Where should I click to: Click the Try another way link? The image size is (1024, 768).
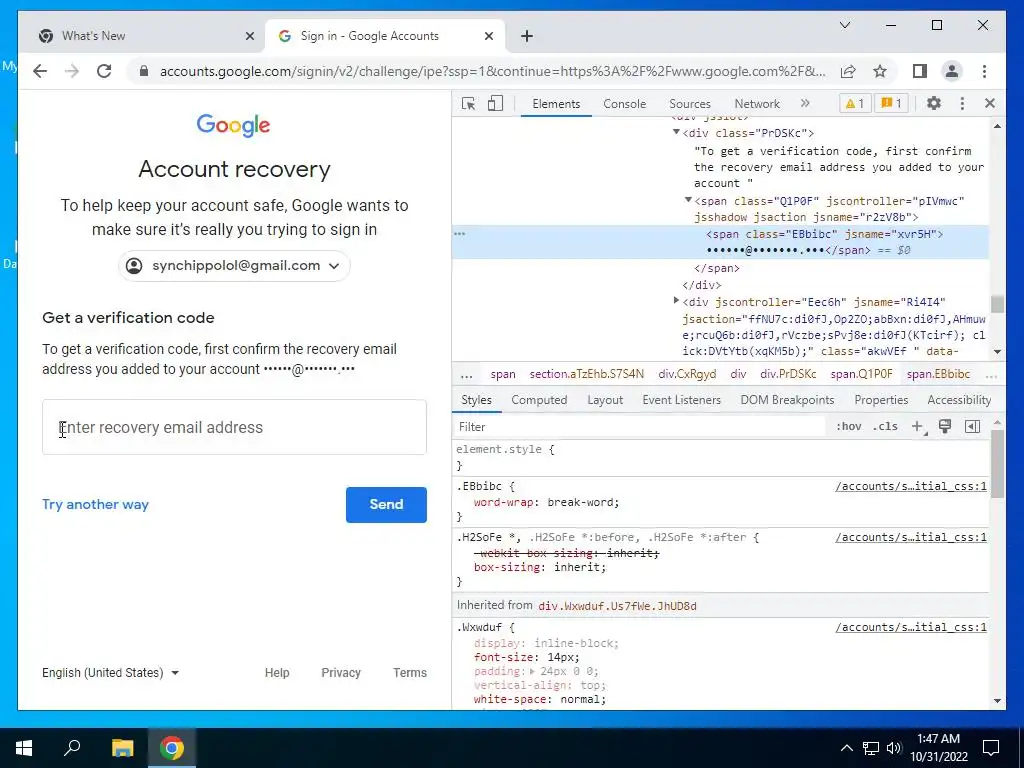click(x=95, y=504)
